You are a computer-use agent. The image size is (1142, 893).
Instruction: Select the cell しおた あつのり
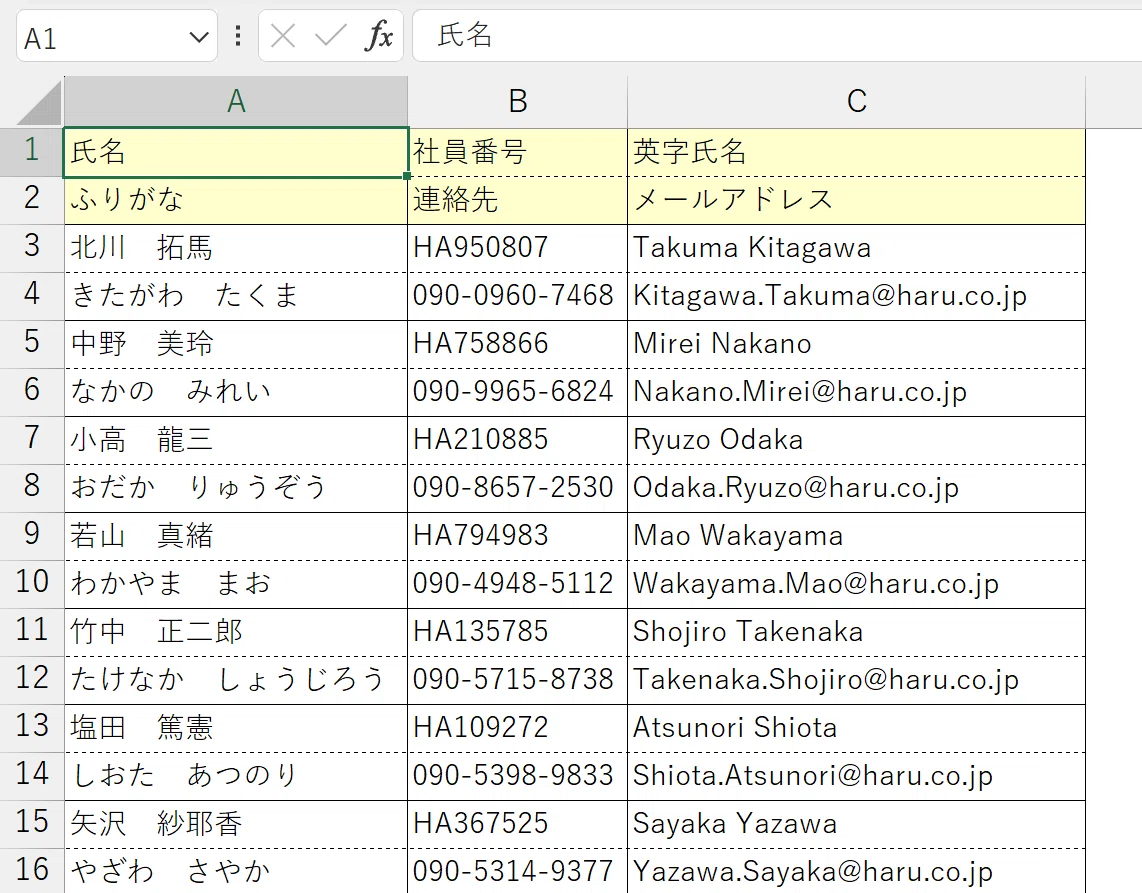(x=236, y=777)
